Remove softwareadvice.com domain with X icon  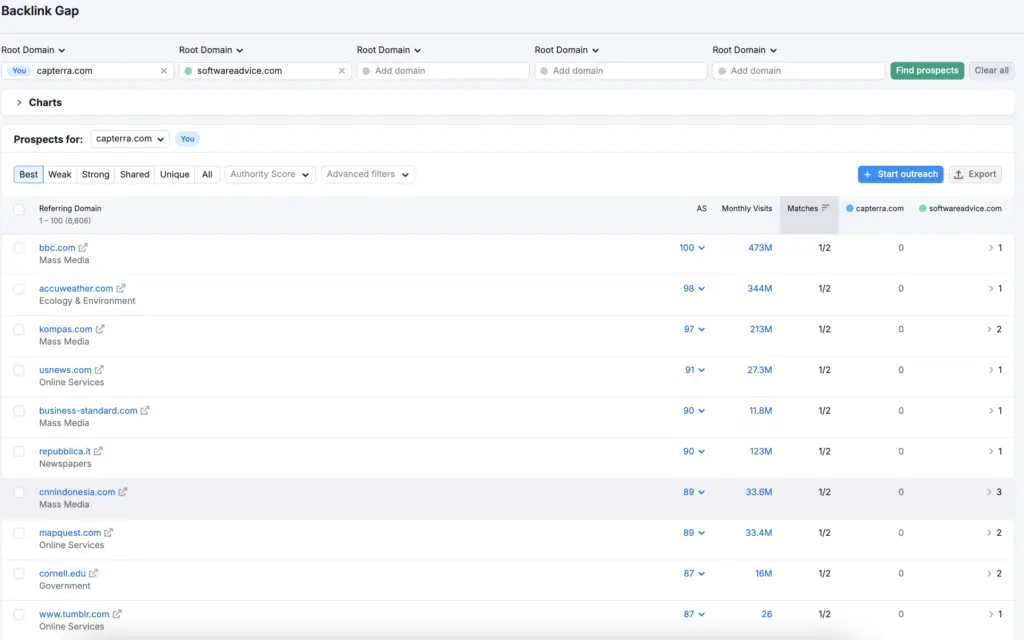[x=342, y=71]
